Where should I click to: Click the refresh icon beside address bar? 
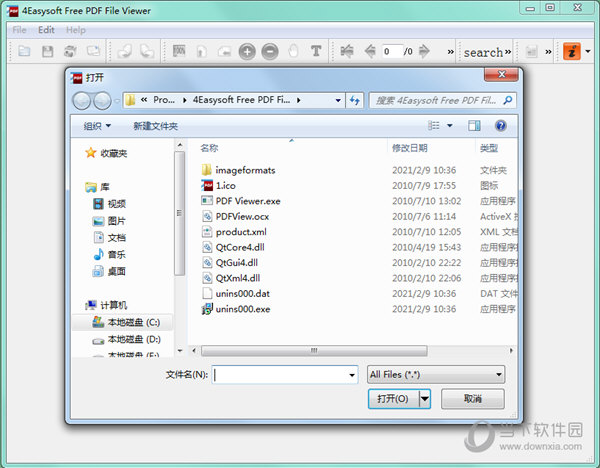[355, 100]
